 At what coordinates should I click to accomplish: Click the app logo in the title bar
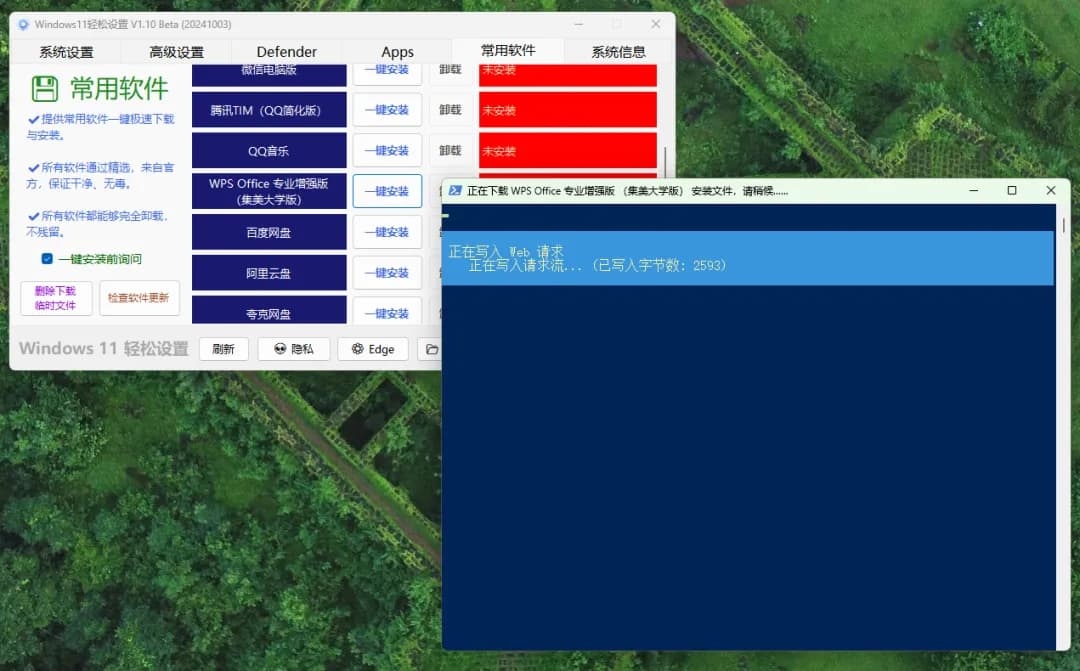22,24
